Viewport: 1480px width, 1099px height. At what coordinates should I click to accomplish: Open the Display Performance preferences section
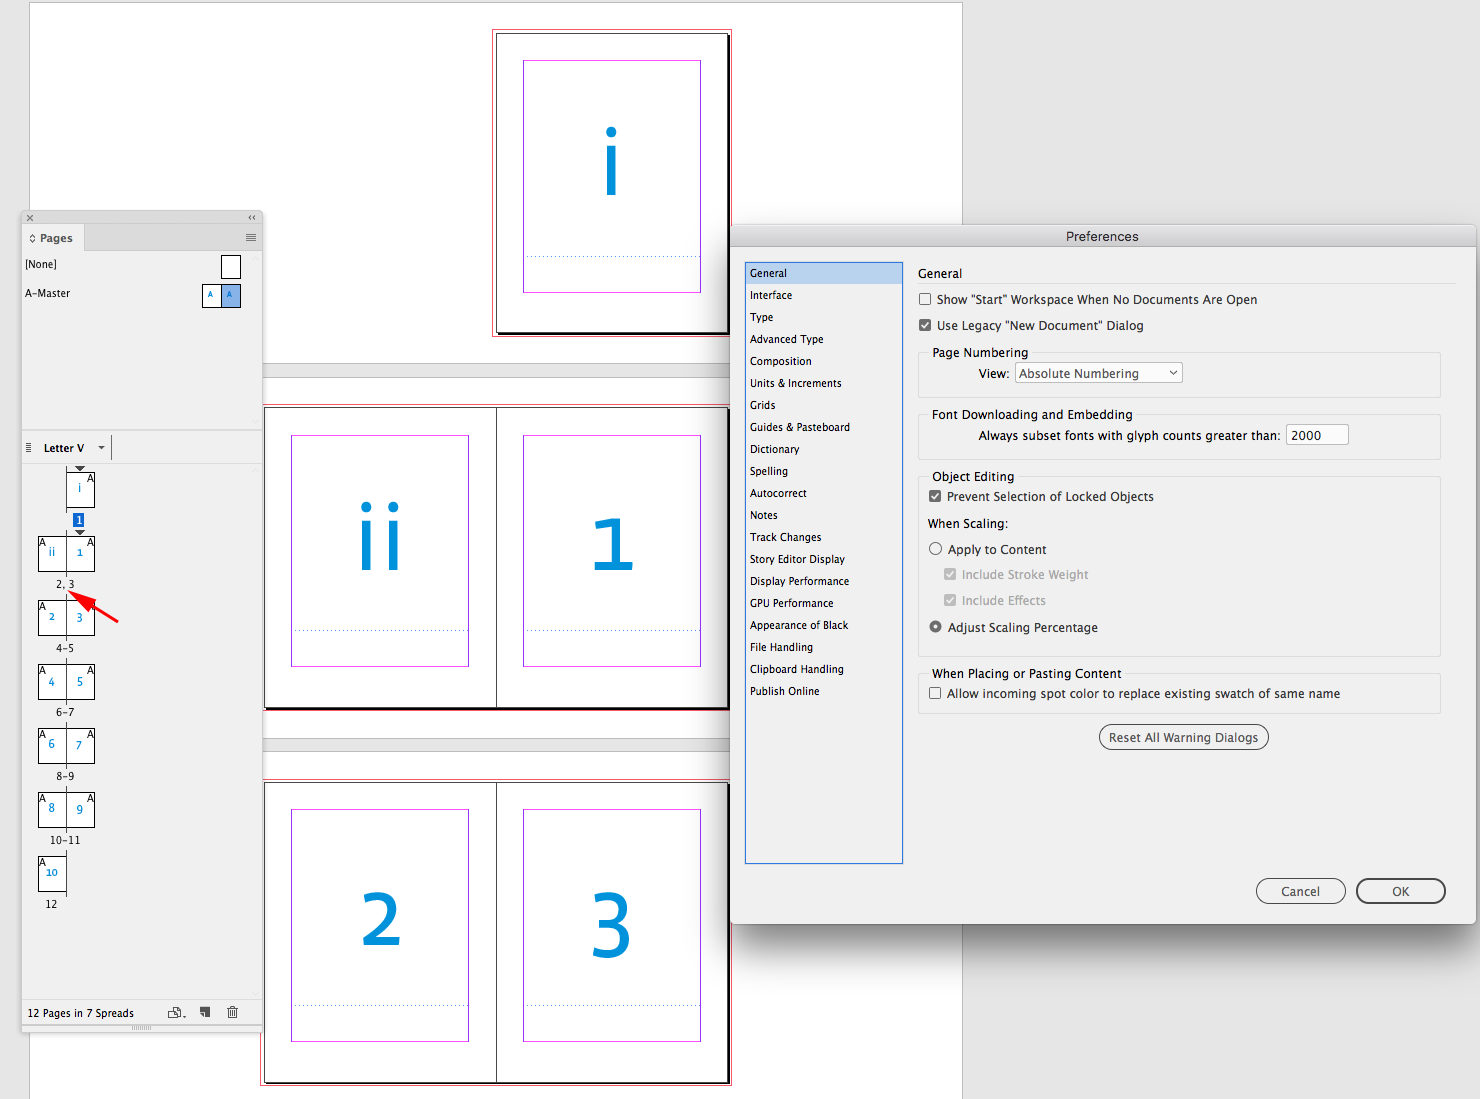(x=799, y=581)
